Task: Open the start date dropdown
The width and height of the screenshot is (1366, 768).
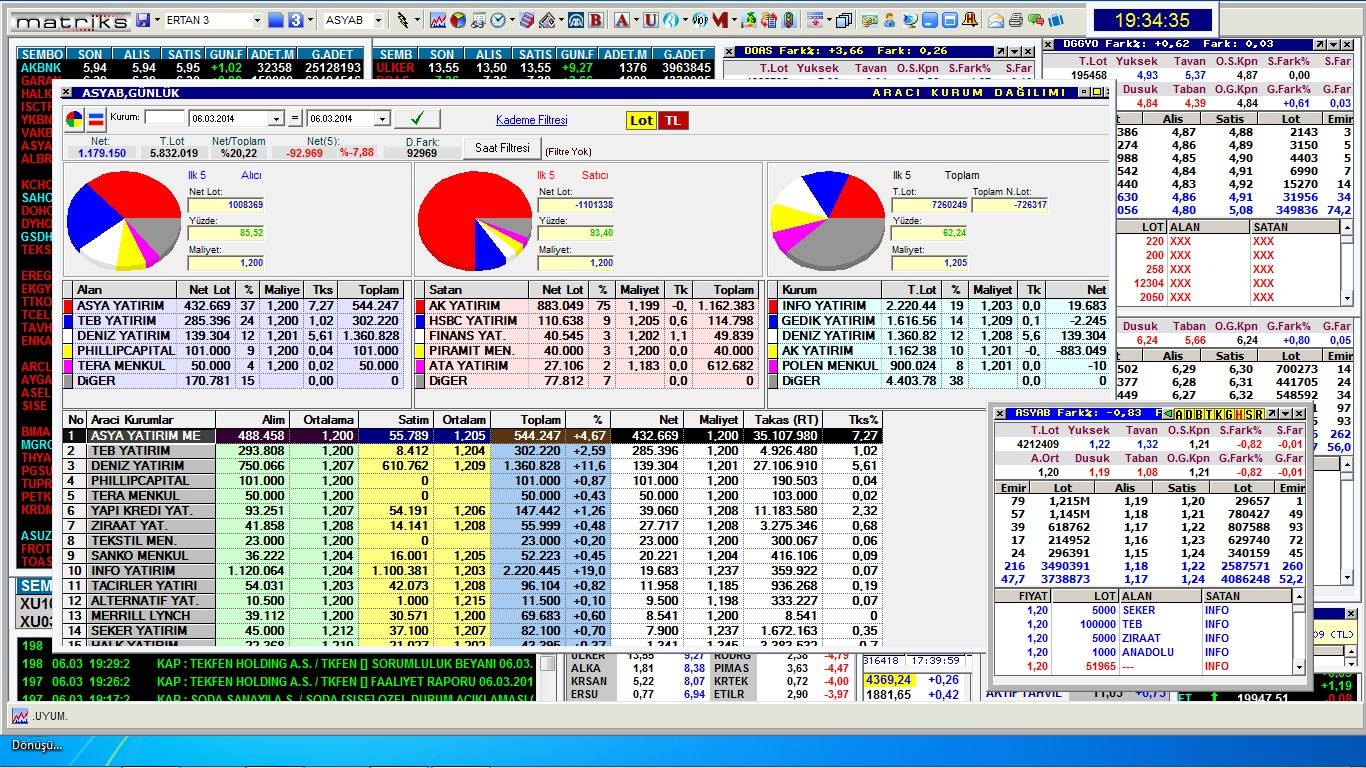Action: click(x=276, y=119)
